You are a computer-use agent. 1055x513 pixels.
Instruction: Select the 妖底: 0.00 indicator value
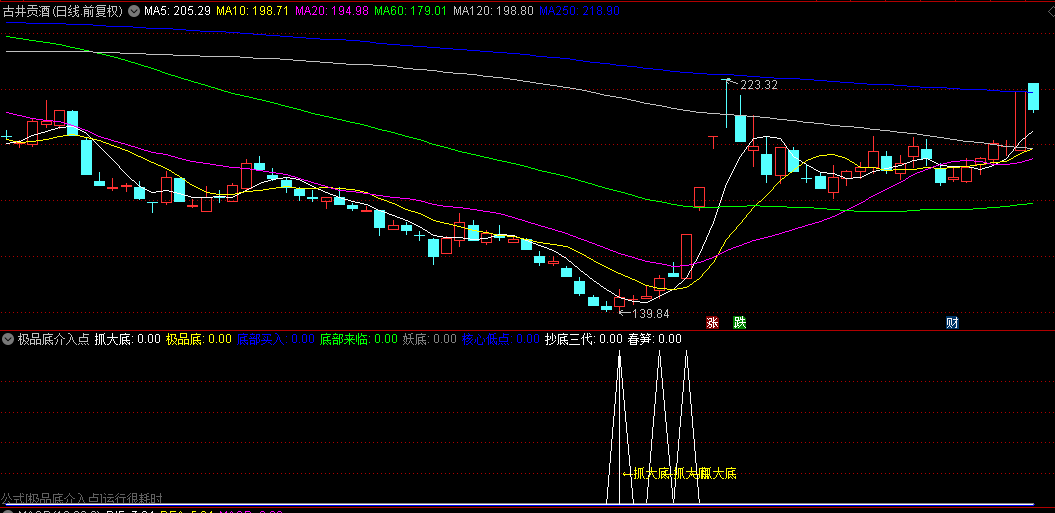(429, 339)
